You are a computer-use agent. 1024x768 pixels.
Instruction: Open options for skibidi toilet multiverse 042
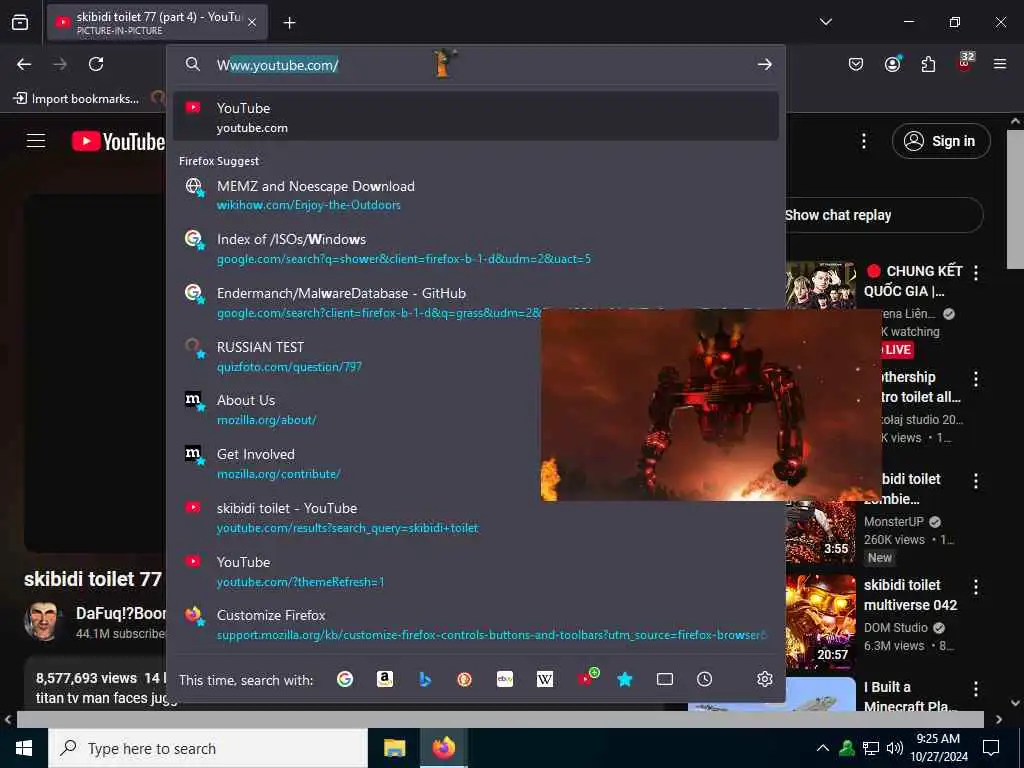click(x=976, y=586)
